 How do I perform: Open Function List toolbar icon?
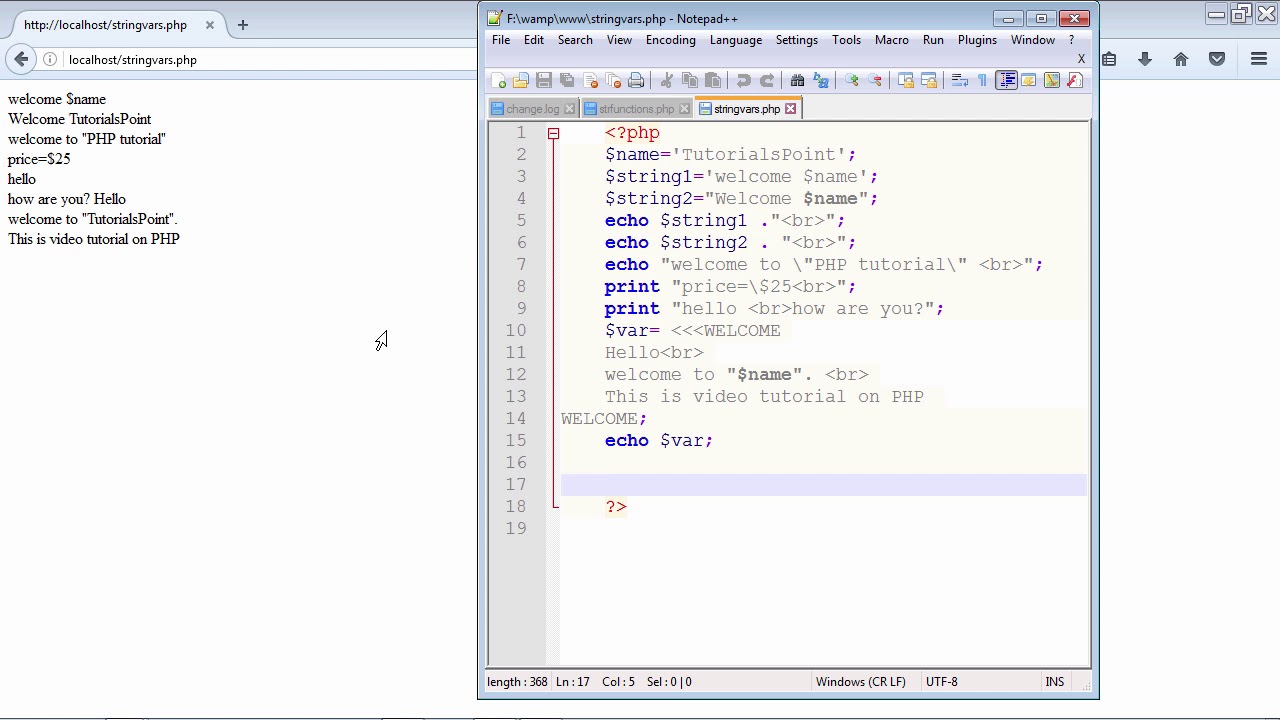1075,81
